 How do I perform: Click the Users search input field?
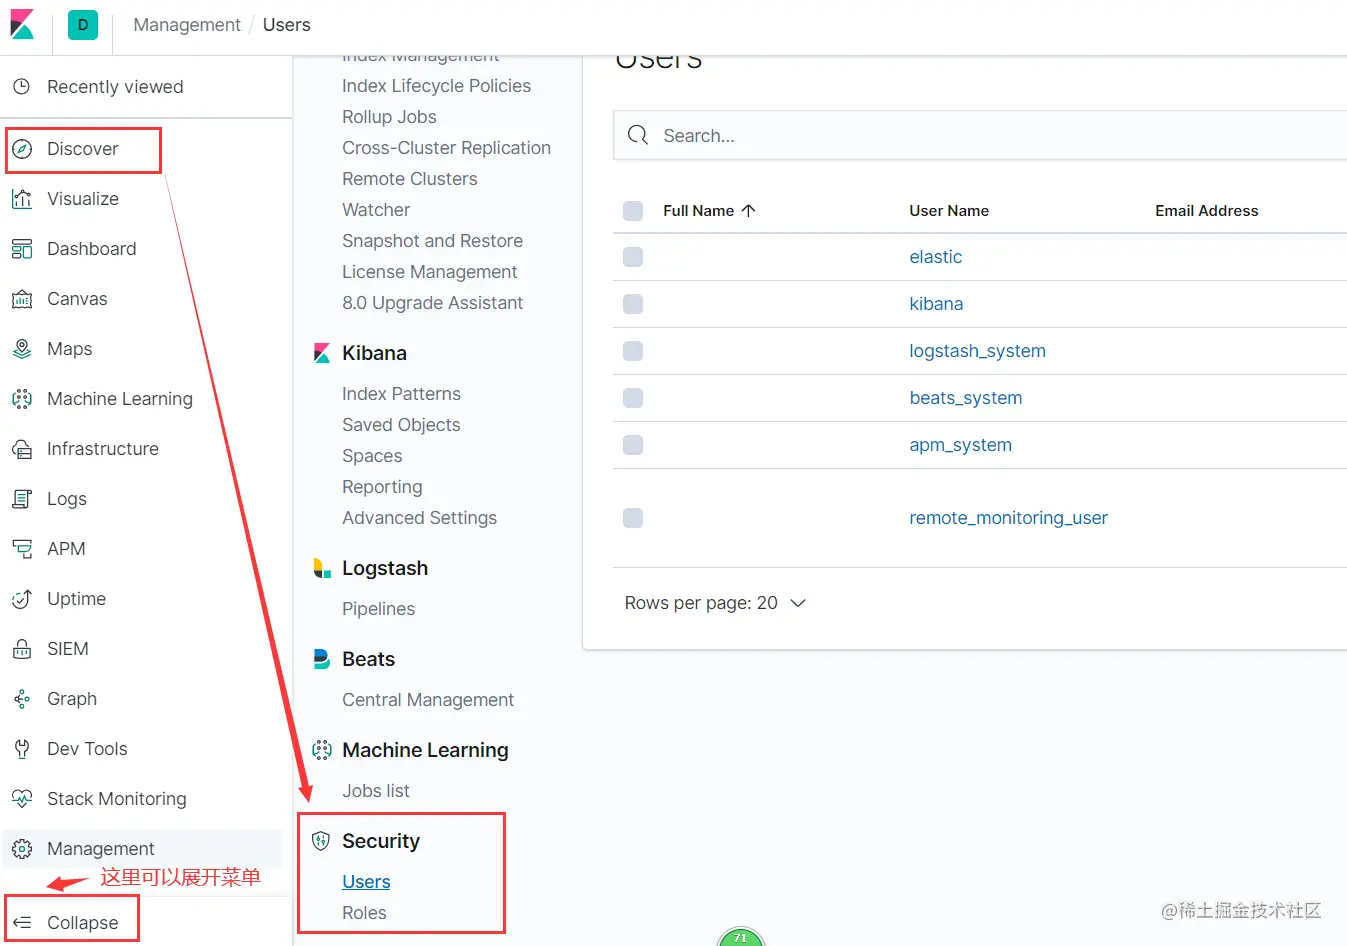click(980, 135)
